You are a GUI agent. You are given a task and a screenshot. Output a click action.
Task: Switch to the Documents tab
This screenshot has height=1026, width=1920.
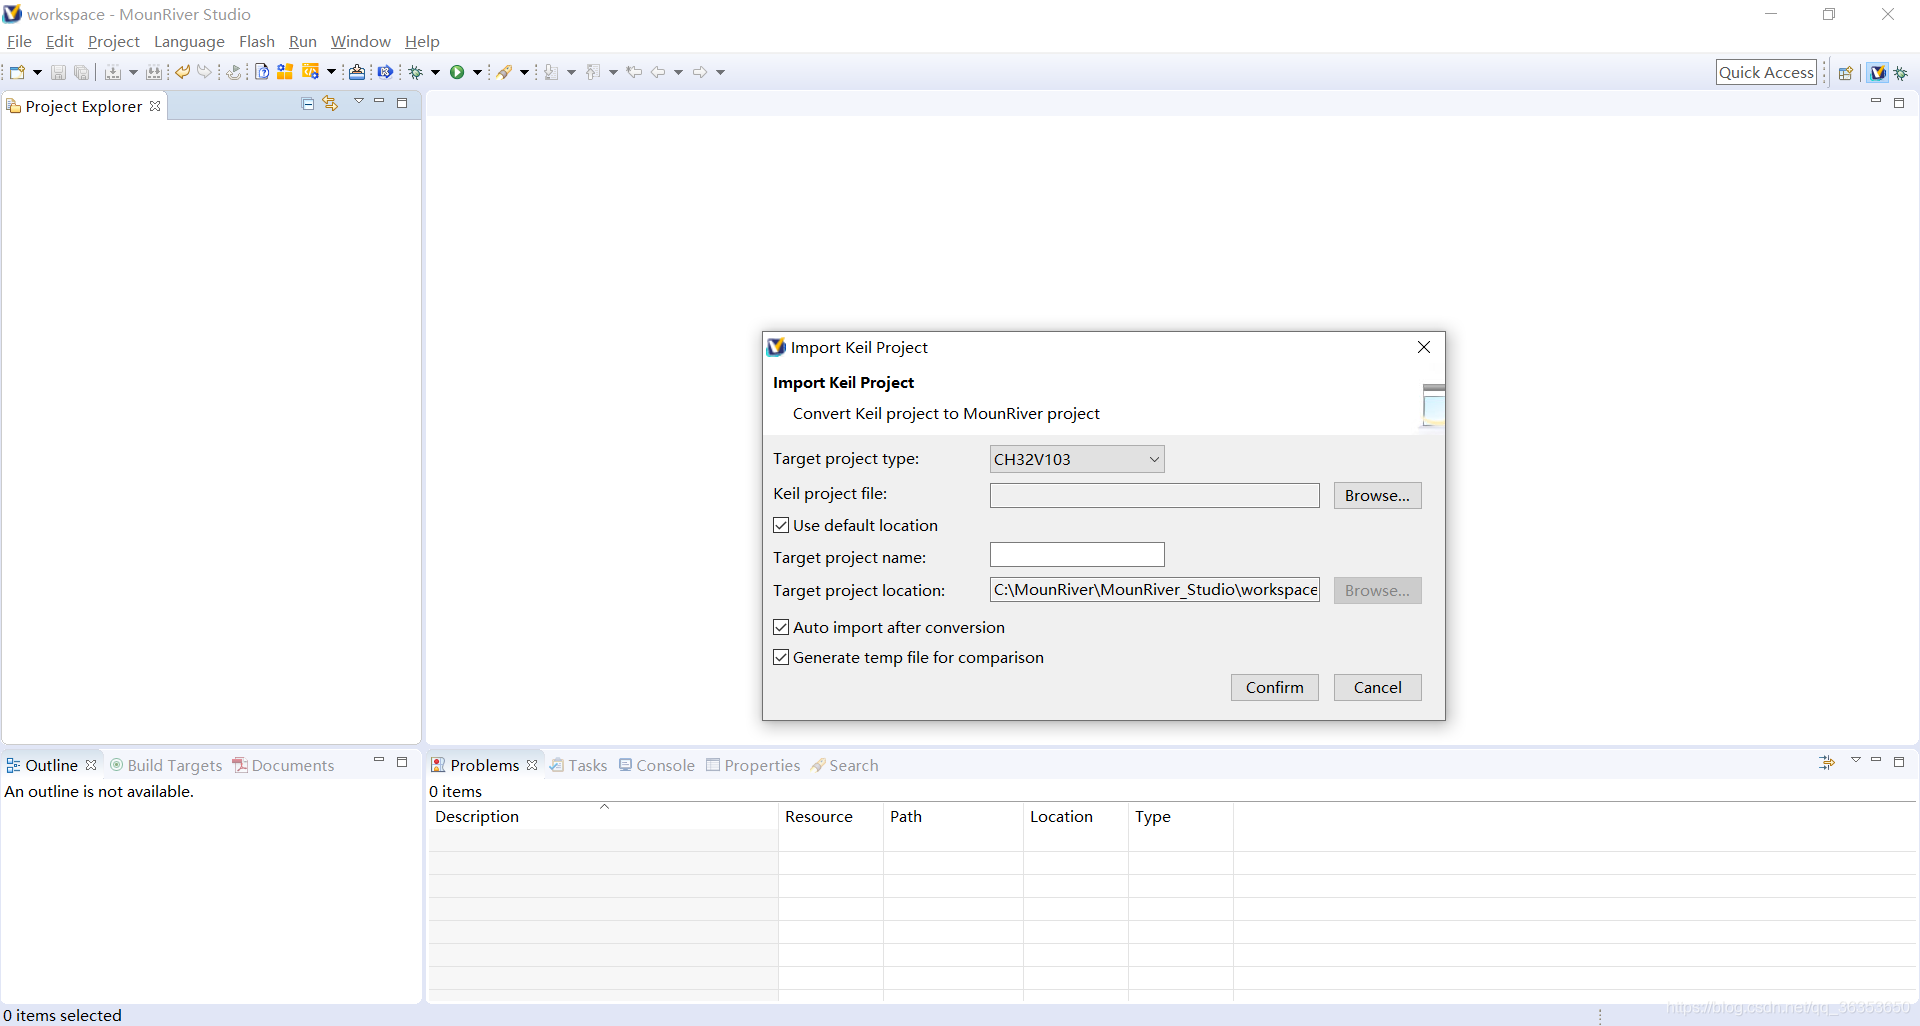(x=283, y=765)
